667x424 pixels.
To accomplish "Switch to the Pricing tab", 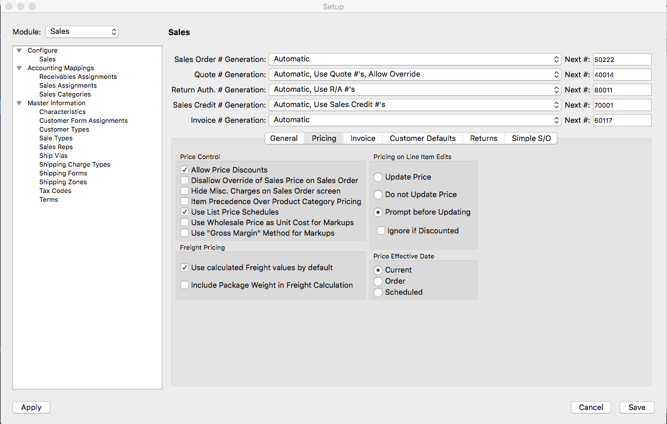I will pyautogui.click(x=324, y=138).
